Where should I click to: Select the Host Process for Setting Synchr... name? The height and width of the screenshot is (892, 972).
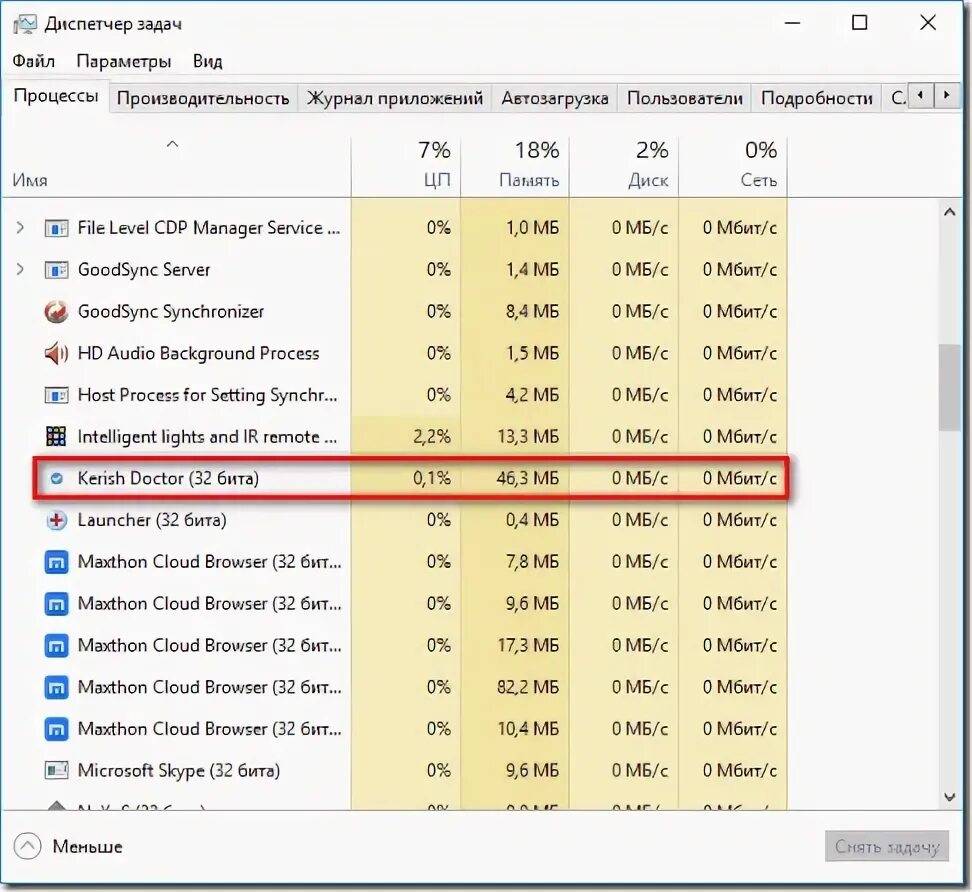click(x=207, y=395)
